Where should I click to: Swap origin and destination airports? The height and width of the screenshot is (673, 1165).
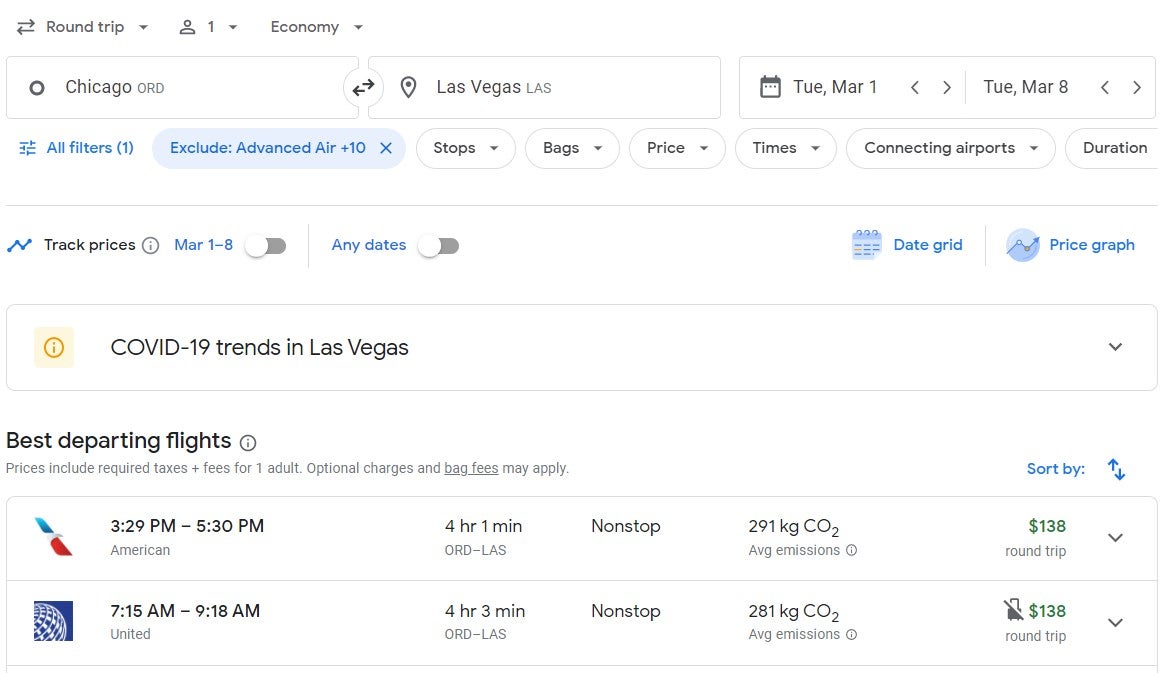[363, 88]
